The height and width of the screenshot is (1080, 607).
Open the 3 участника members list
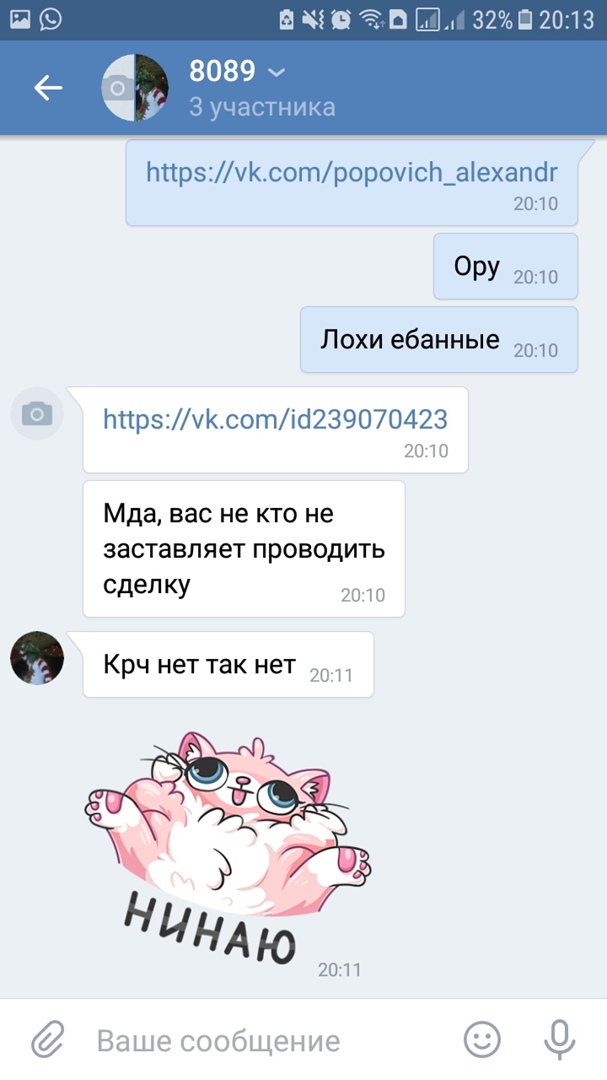[x=262, y=107]
